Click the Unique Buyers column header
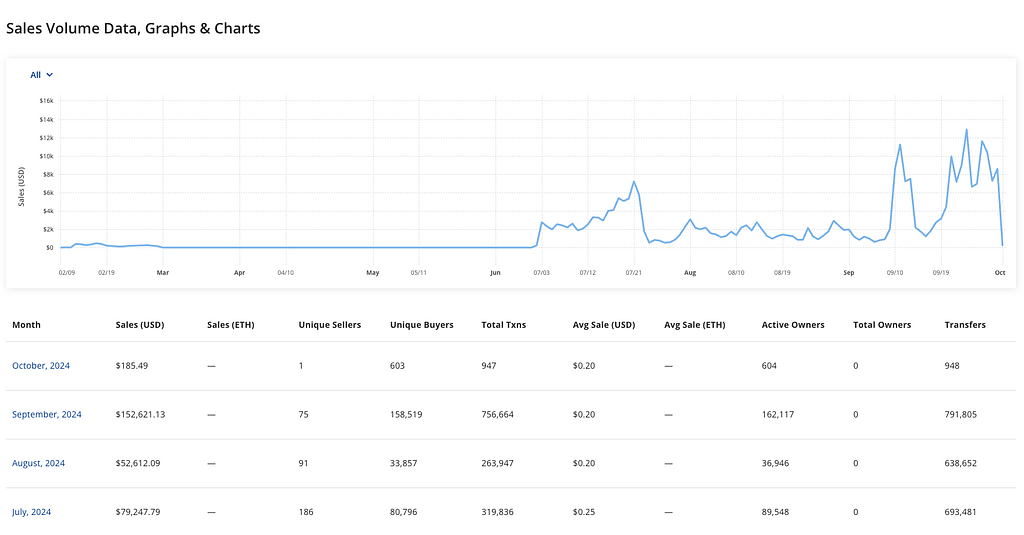This screenshot has width=1024, height=535. click(x=421, y=325)
